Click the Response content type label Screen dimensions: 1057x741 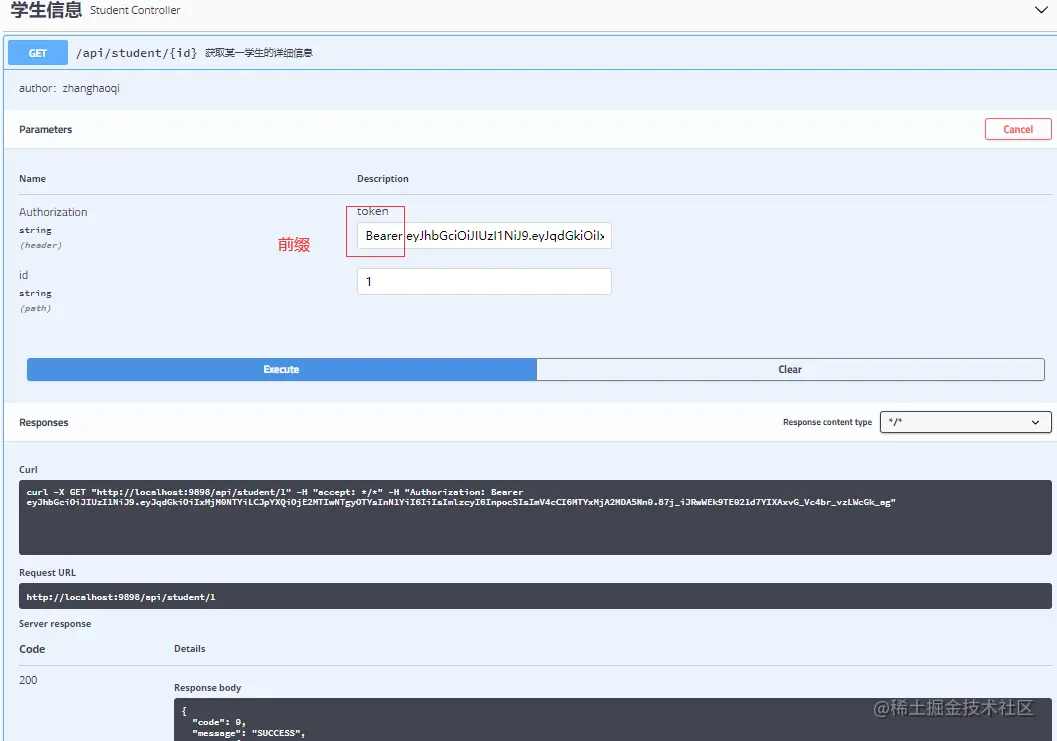[x=827, y=422]
